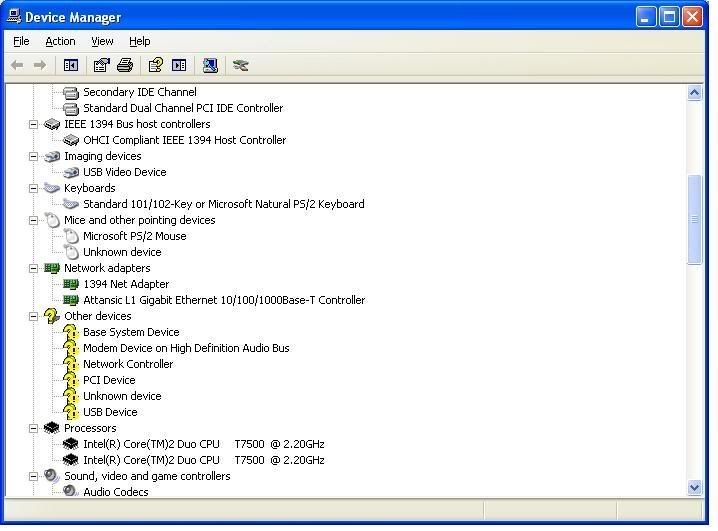The image size is (718, 531).
Task: Click the scrollbar up arrow
Action: click(x=694, y=93)
